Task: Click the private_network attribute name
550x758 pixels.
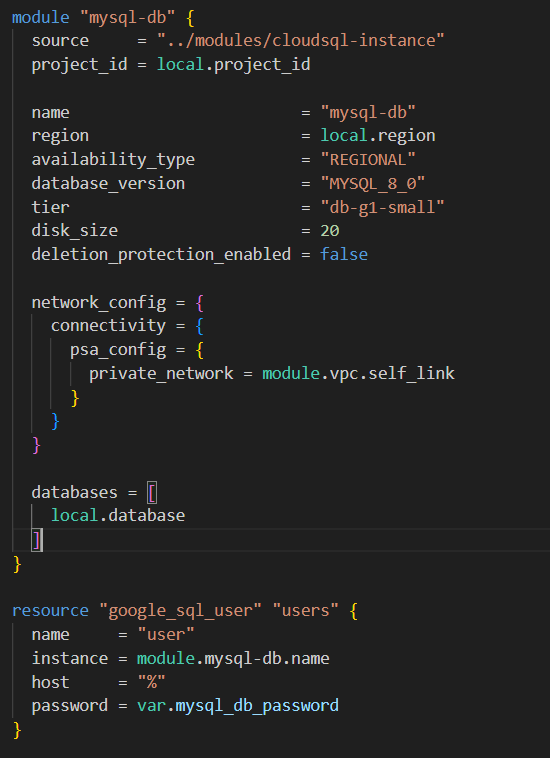Action: 161,373
